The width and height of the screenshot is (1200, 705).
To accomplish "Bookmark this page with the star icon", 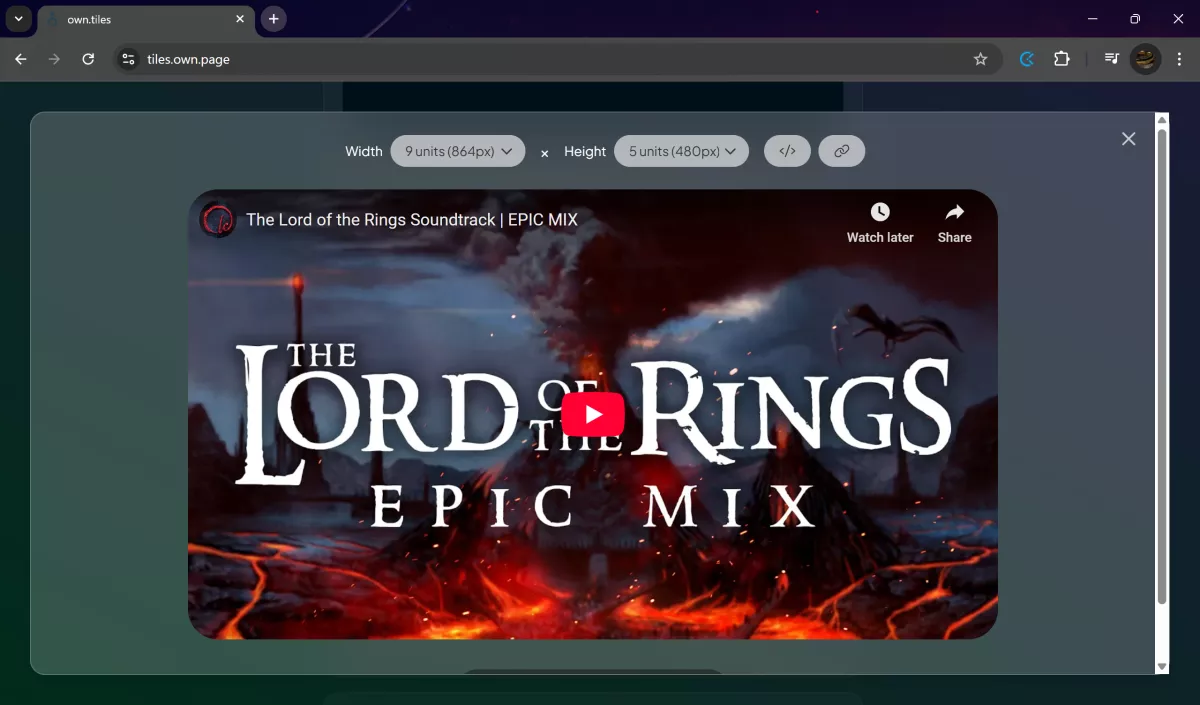I will pos(980,59).
